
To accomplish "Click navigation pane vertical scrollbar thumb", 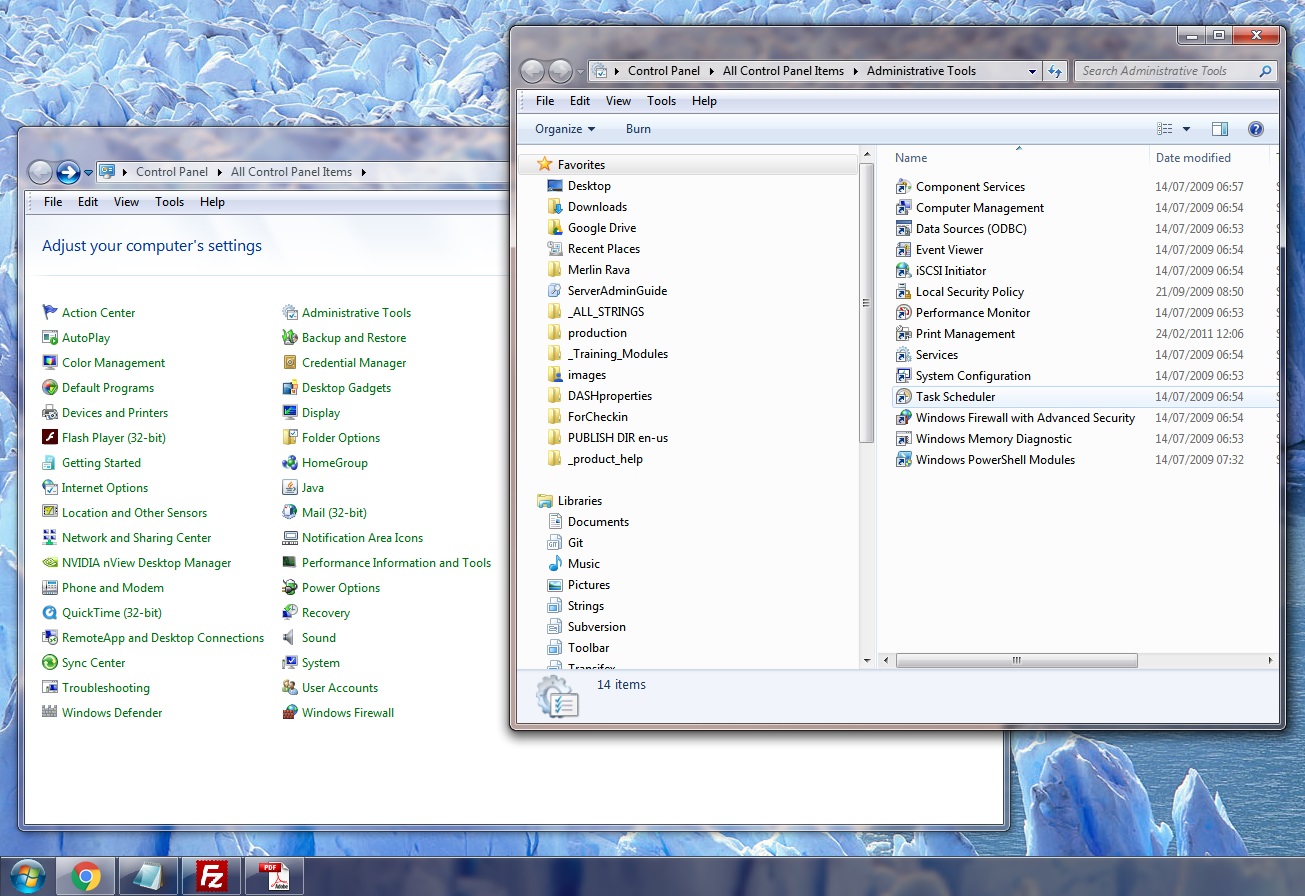I will 866,304.
